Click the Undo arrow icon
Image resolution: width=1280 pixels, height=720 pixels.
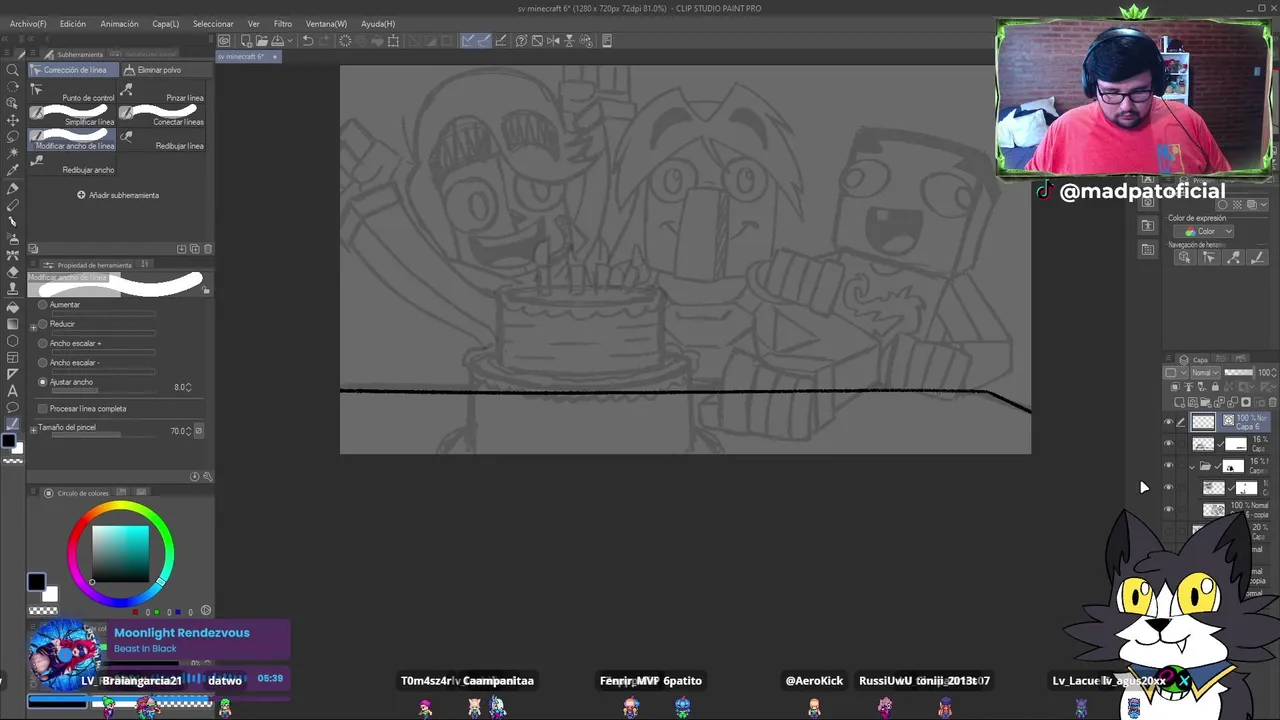click(308, 41)
